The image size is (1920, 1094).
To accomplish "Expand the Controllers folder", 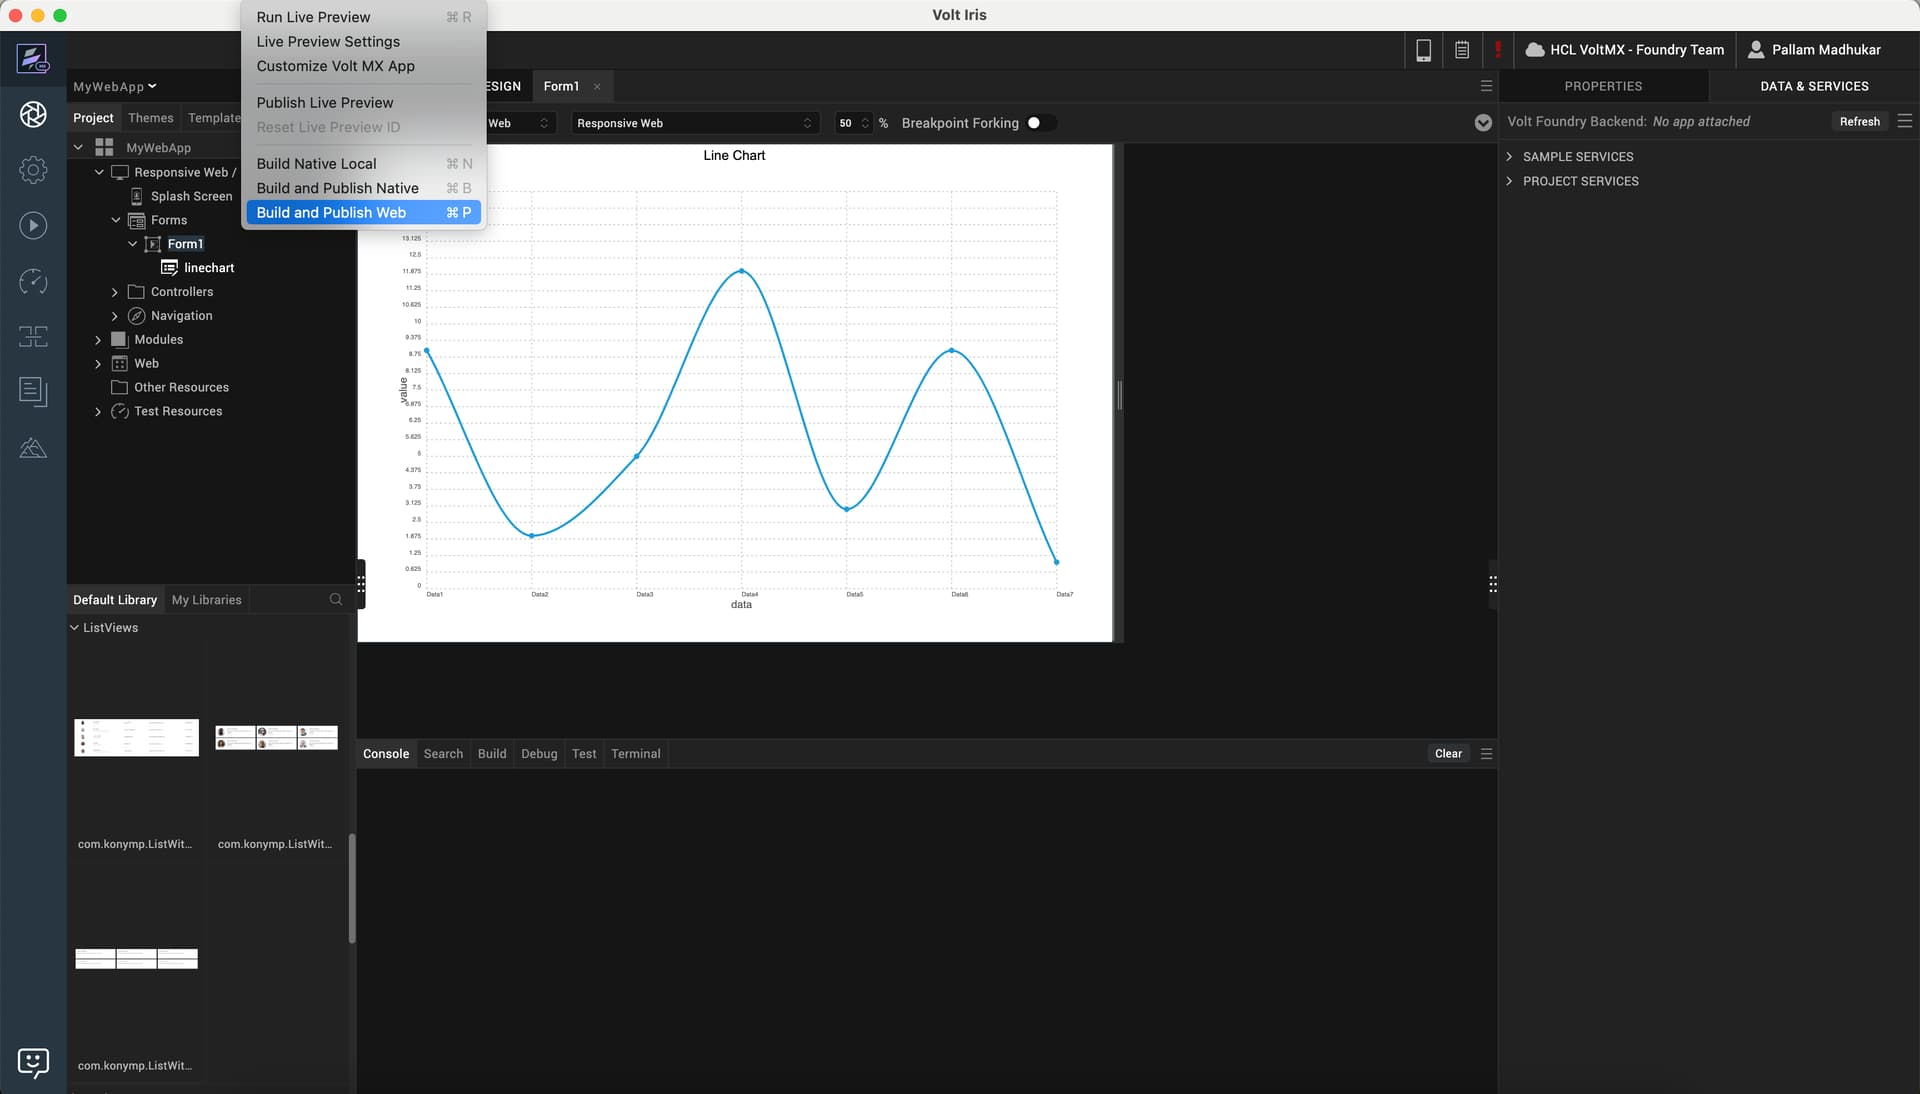I will tap(114, 292).
